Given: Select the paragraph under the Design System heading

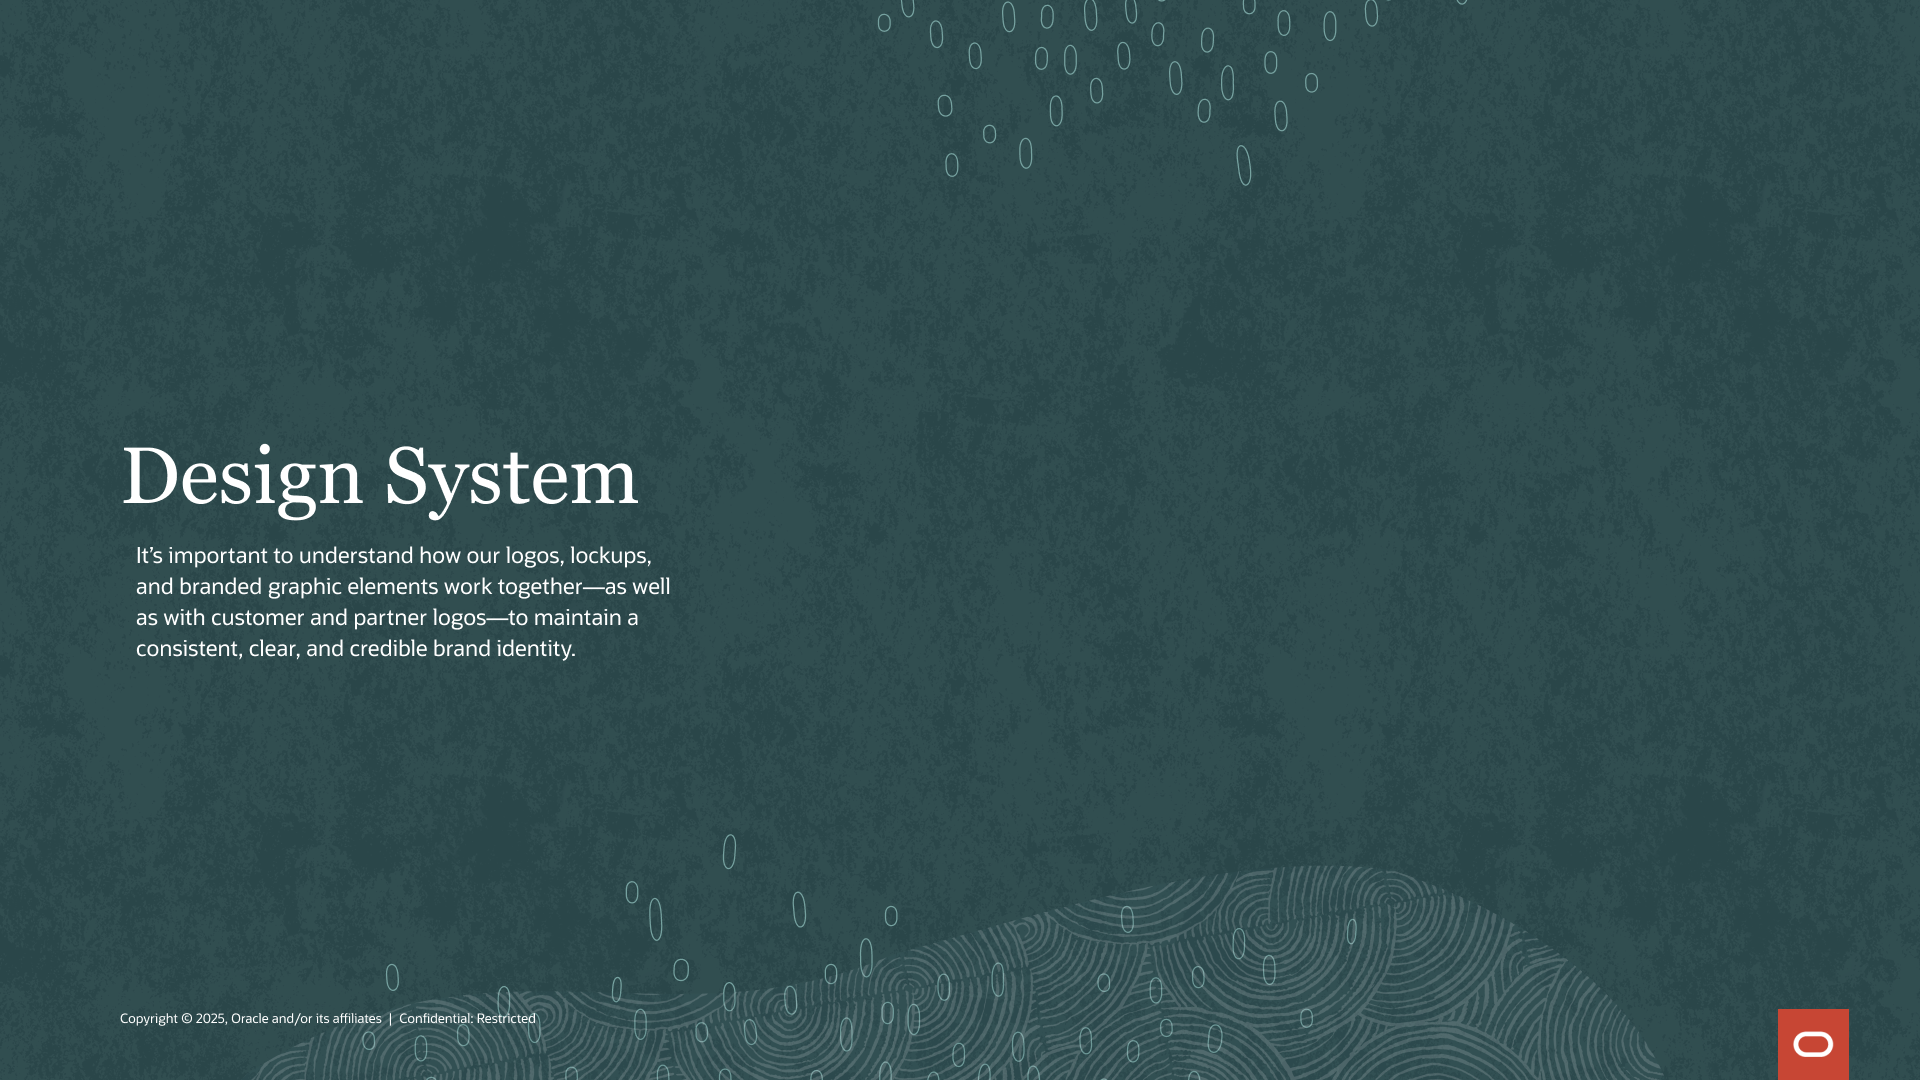Looking at the screenshot, I should point(403,602).
